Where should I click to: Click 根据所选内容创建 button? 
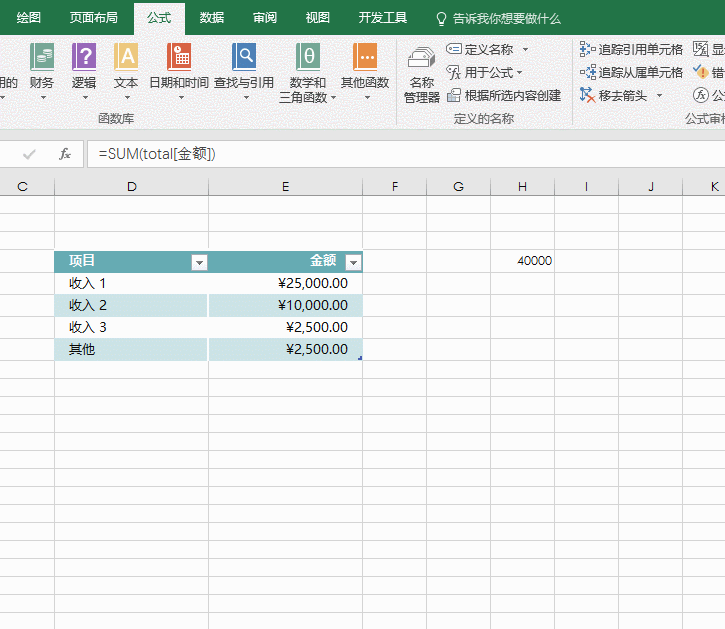pyautogui.click(x=504, y=95)
